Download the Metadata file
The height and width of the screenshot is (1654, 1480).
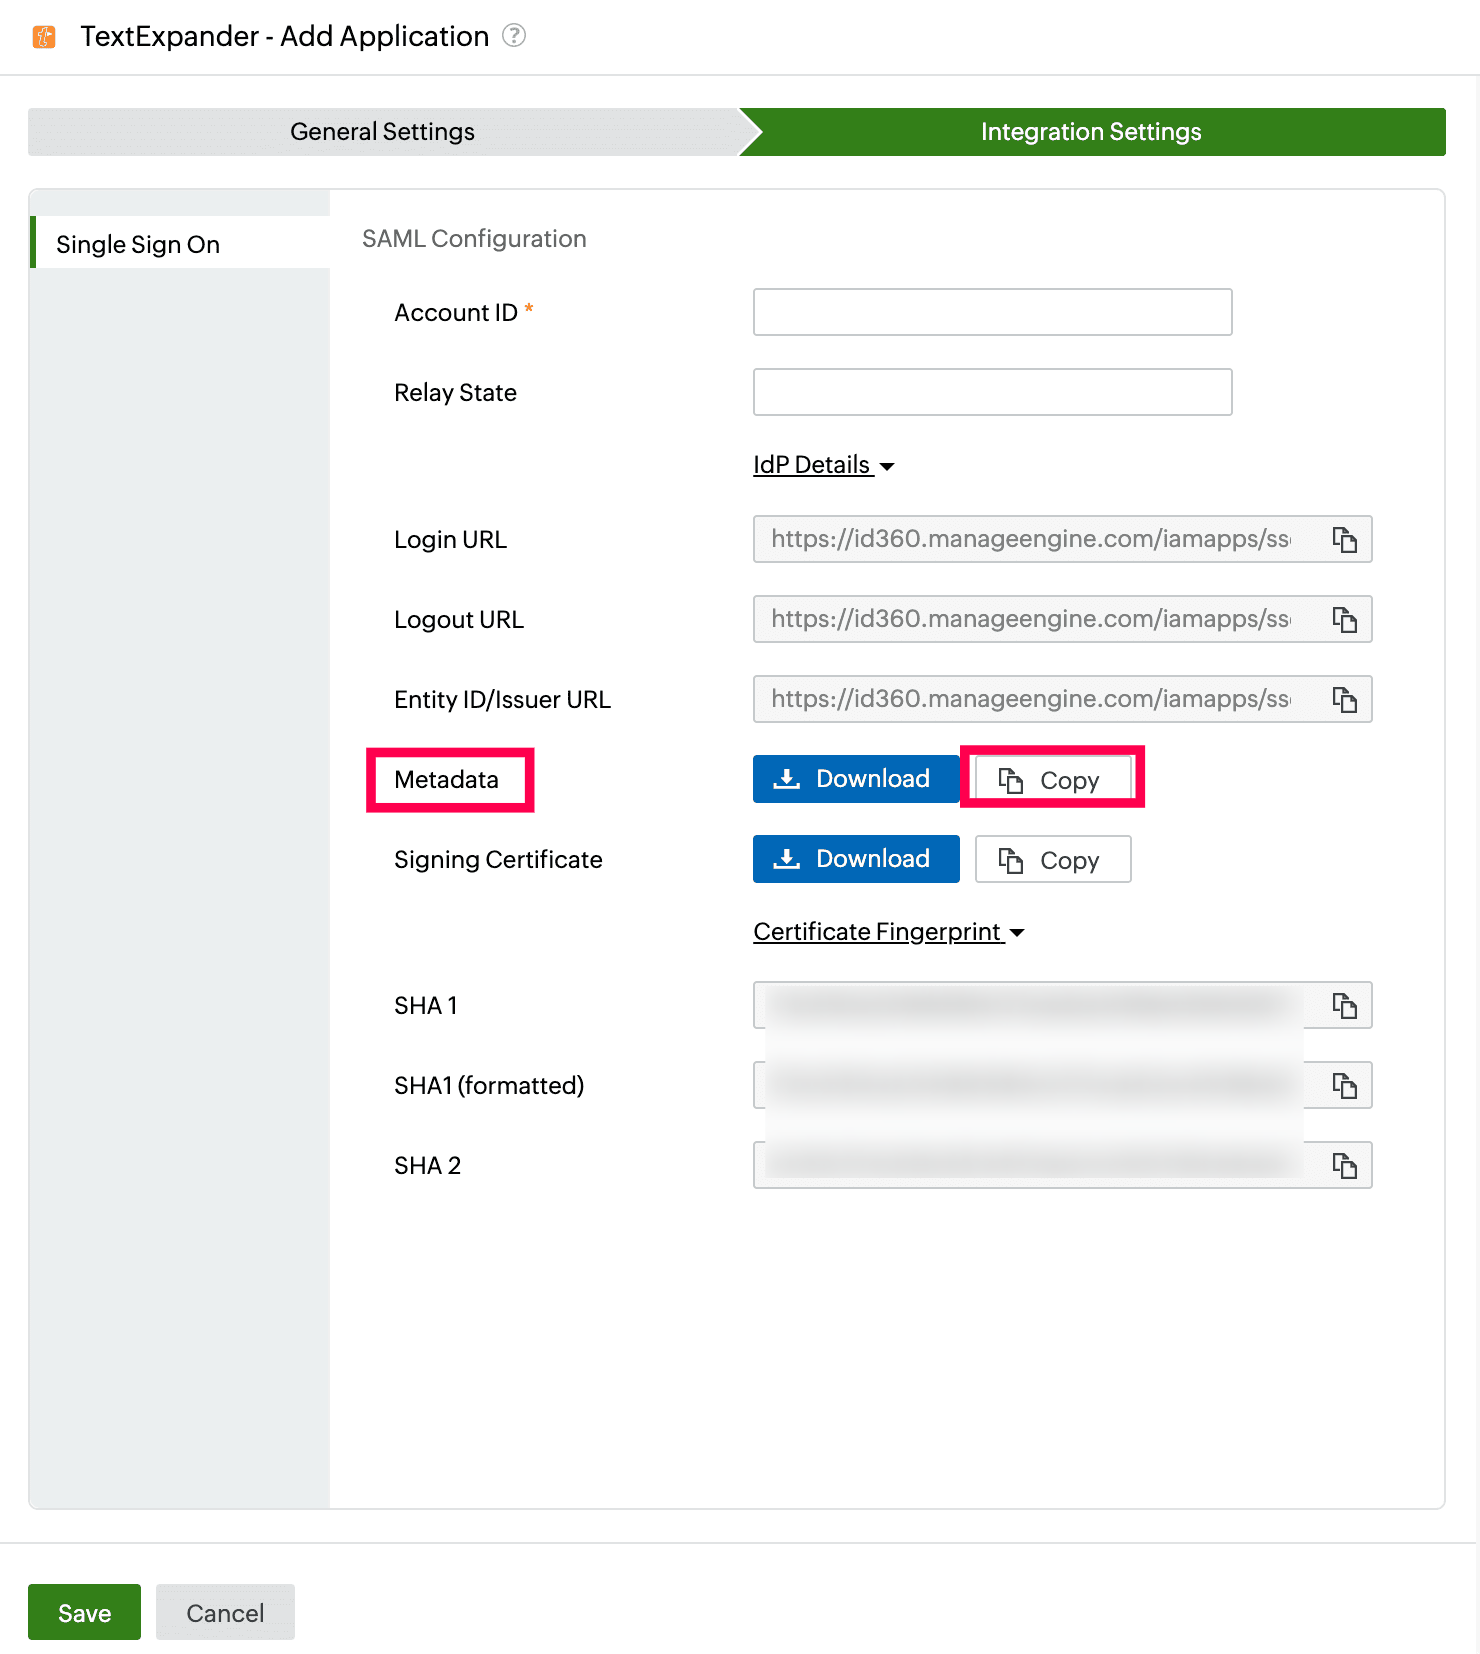pyautogui.click(x=856, y=779)
